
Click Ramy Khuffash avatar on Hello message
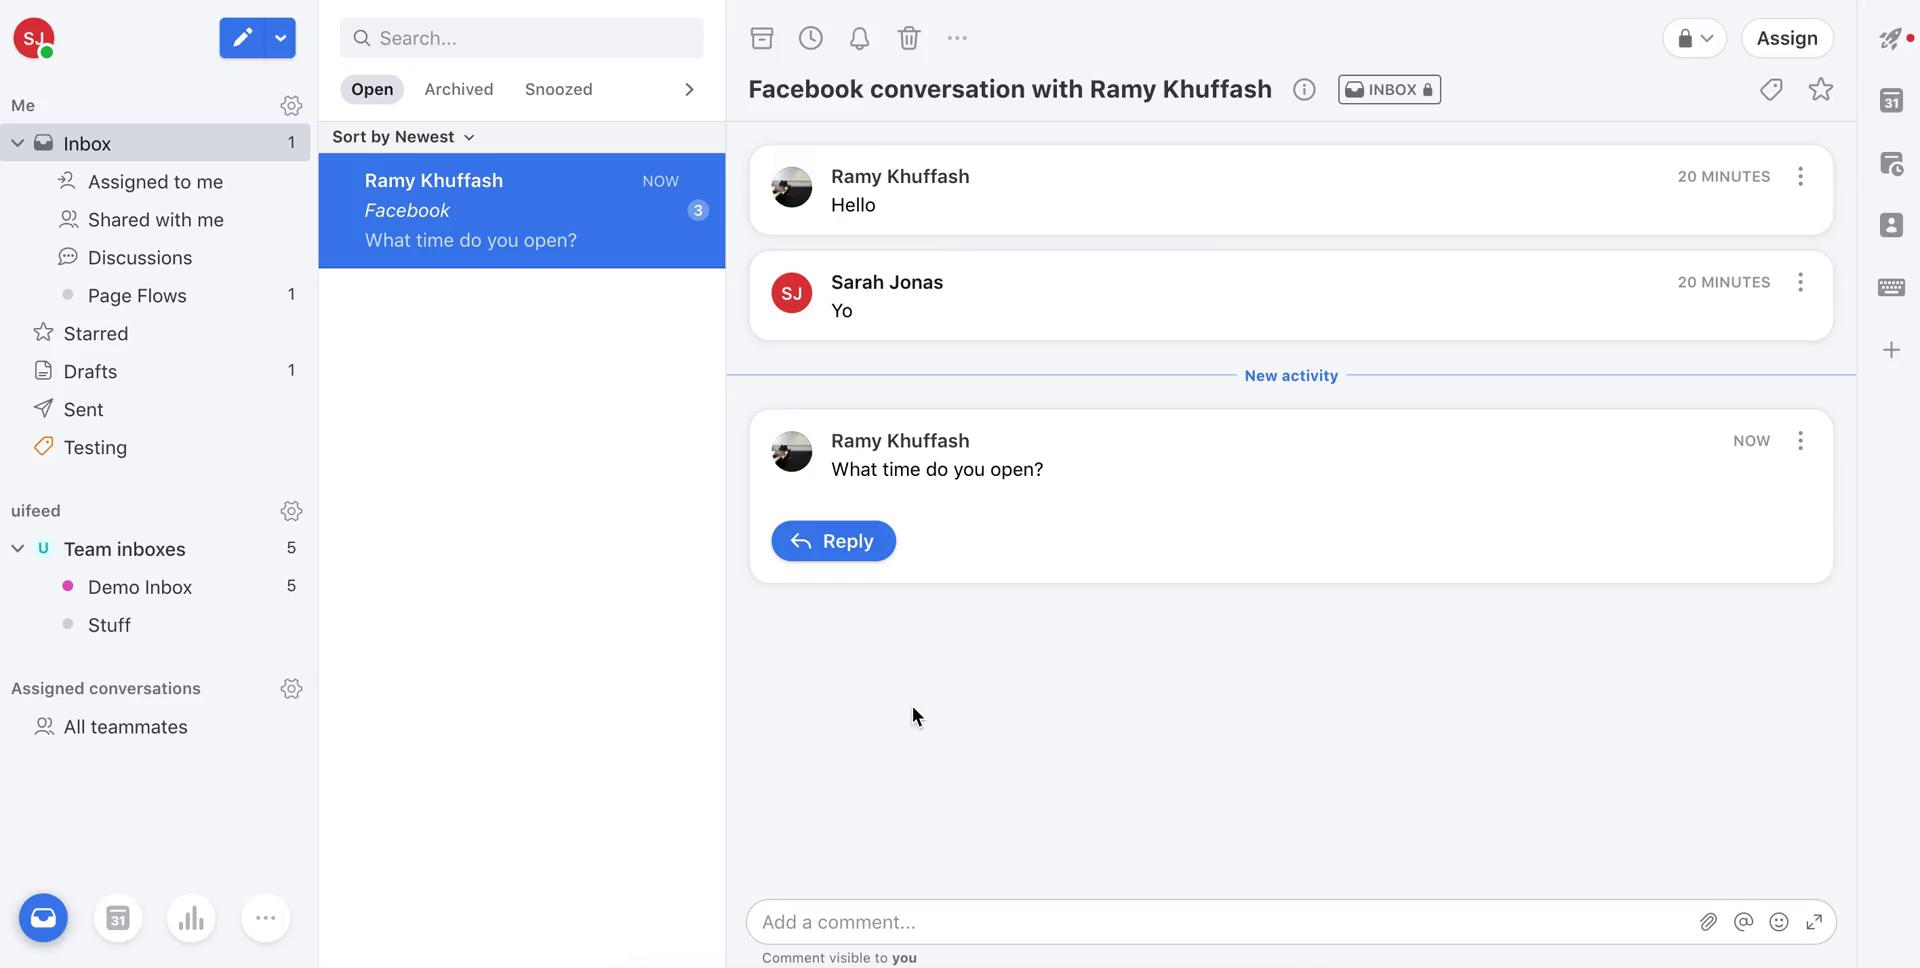point(791,187)
